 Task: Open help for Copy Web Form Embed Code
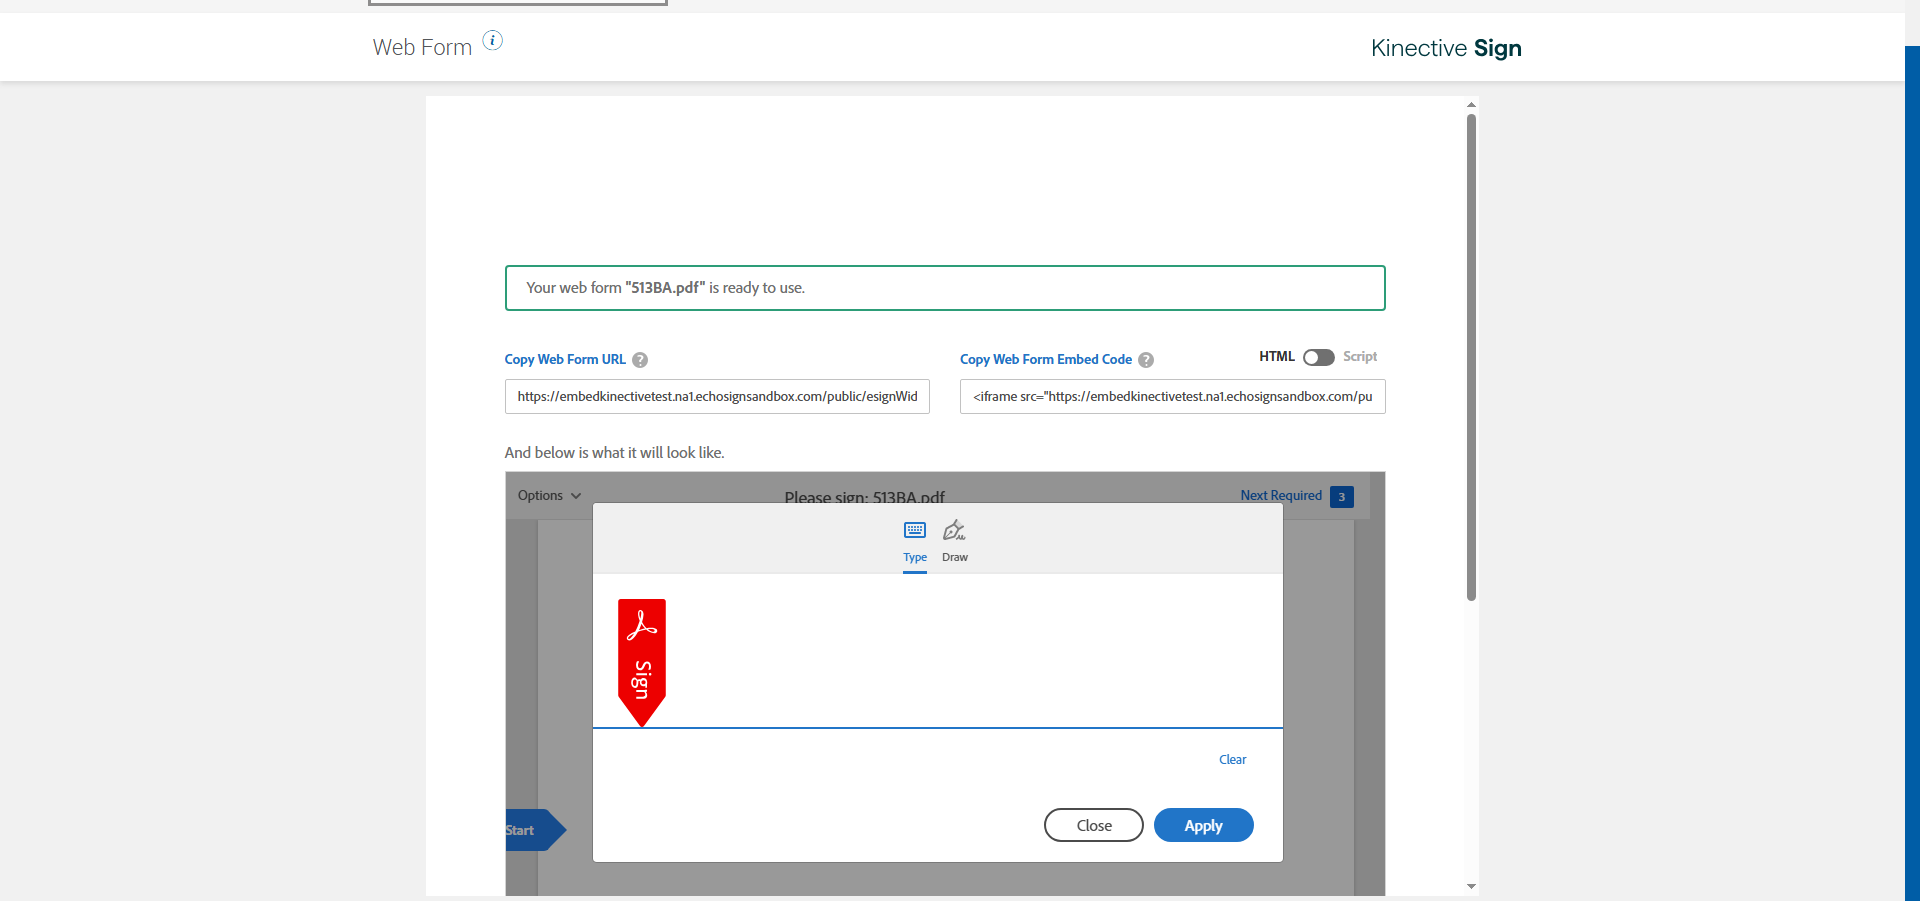(x=1146, y=360)
